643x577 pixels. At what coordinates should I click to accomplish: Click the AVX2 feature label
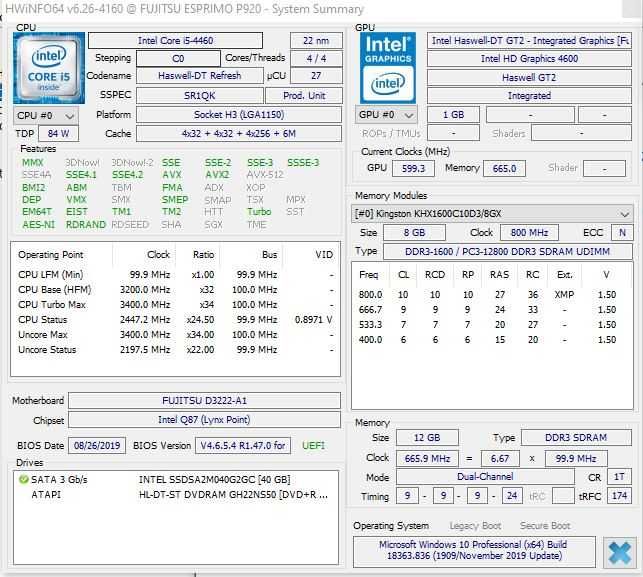pyautogui.click(x=217, y=175)
